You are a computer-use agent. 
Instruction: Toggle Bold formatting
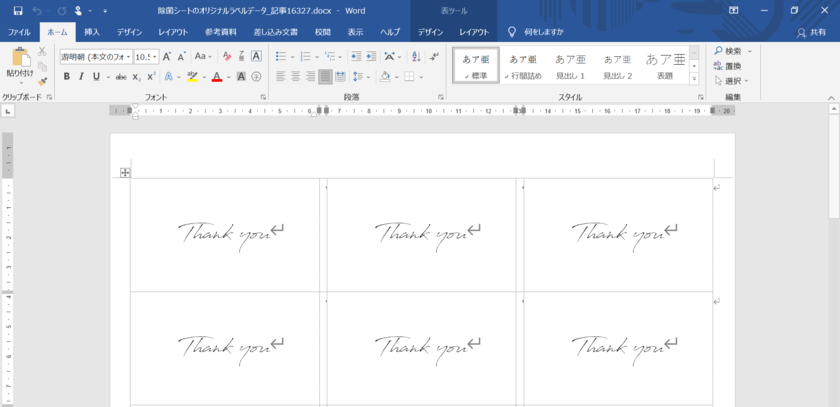click(x=66, y=77)
